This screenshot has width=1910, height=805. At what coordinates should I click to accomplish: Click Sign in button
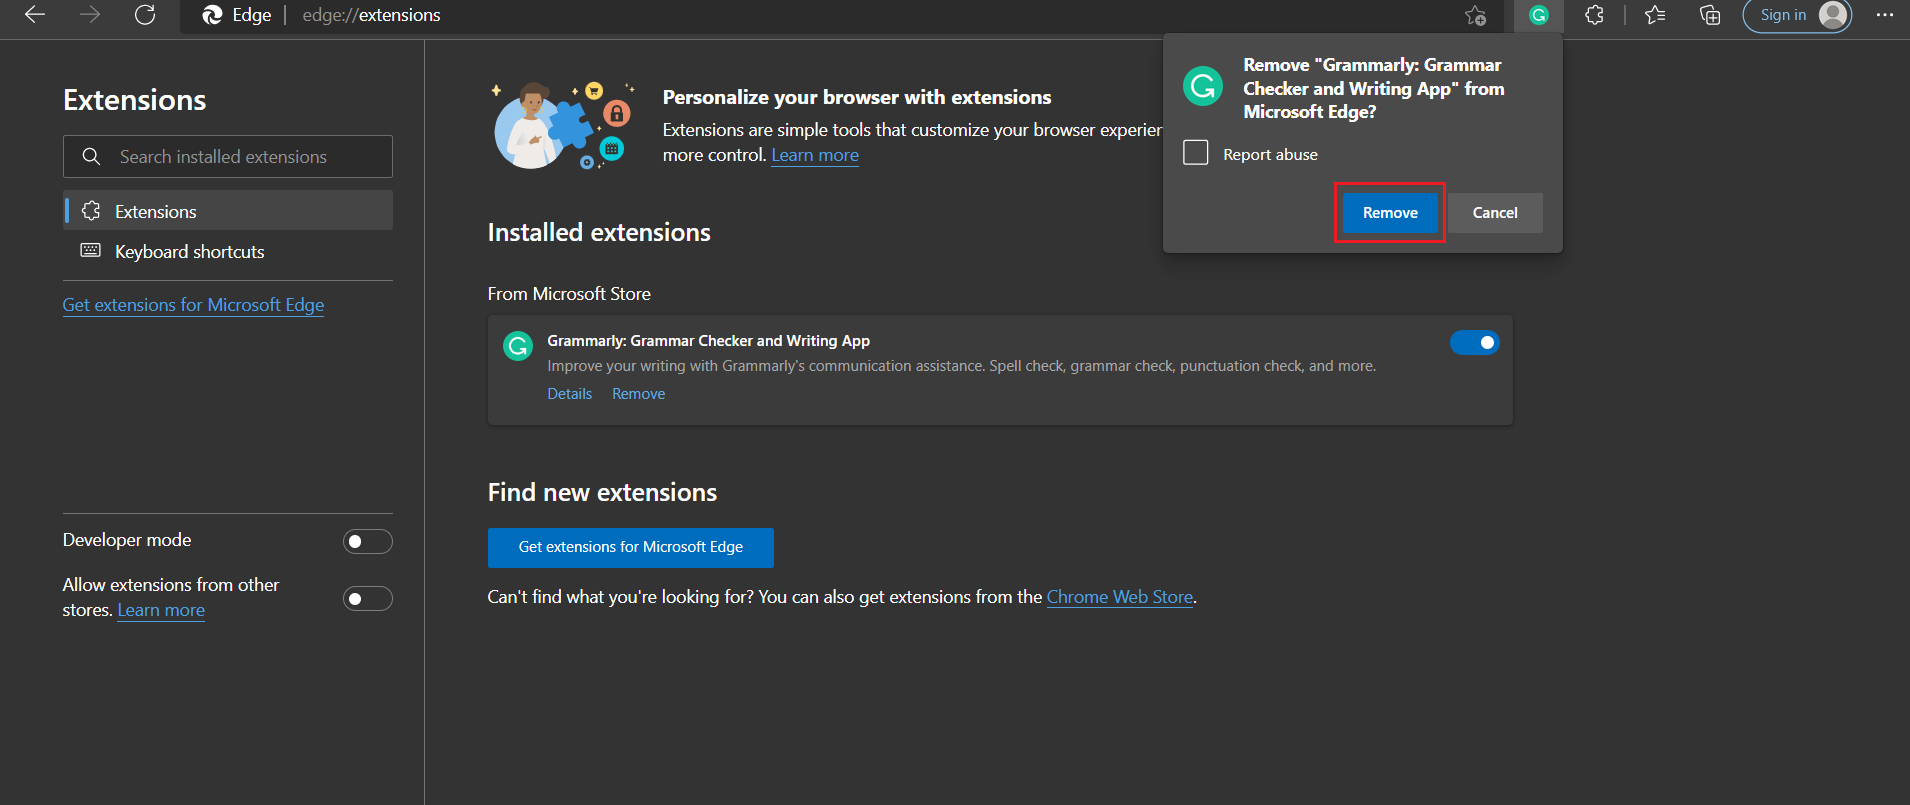click(x=1797, y=15)
